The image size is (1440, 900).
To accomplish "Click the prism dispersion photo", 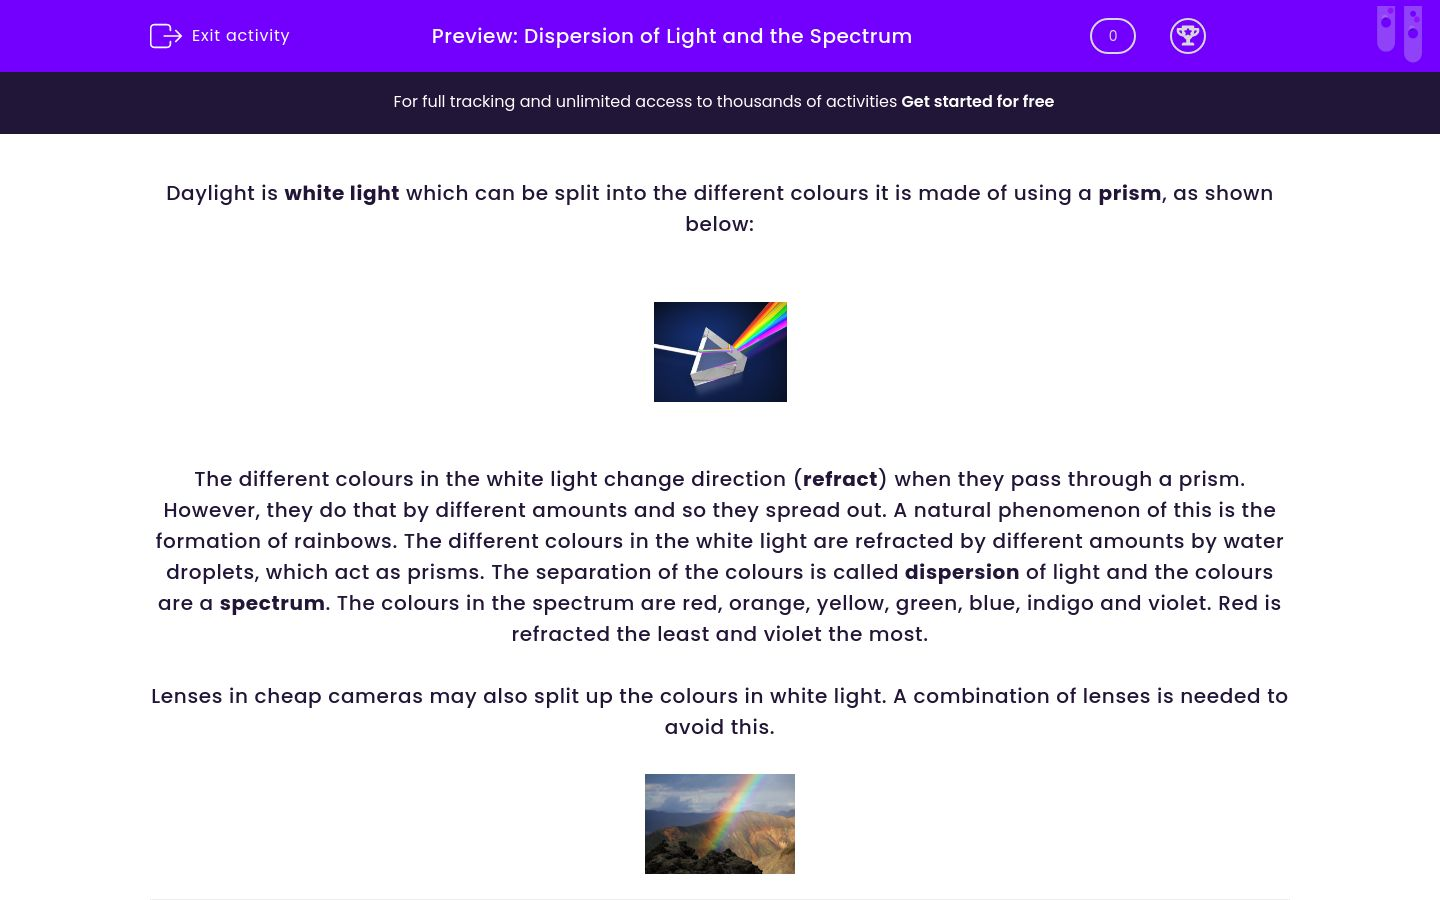I will point(720,351).
